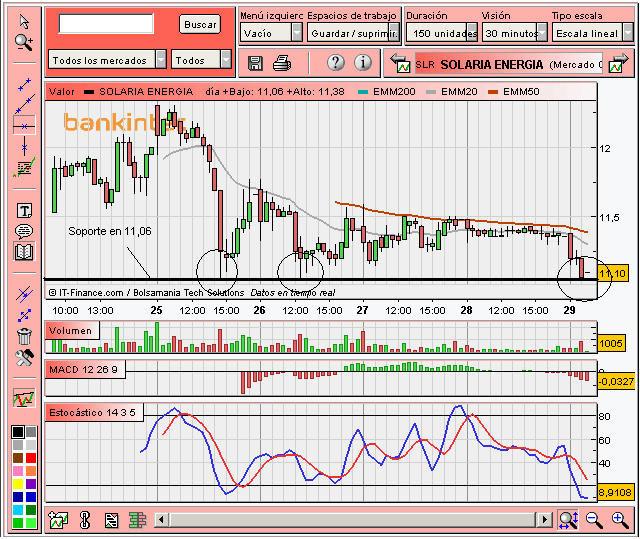Click the document chart icon in bottom toolbar

click(x=111, y=520)
